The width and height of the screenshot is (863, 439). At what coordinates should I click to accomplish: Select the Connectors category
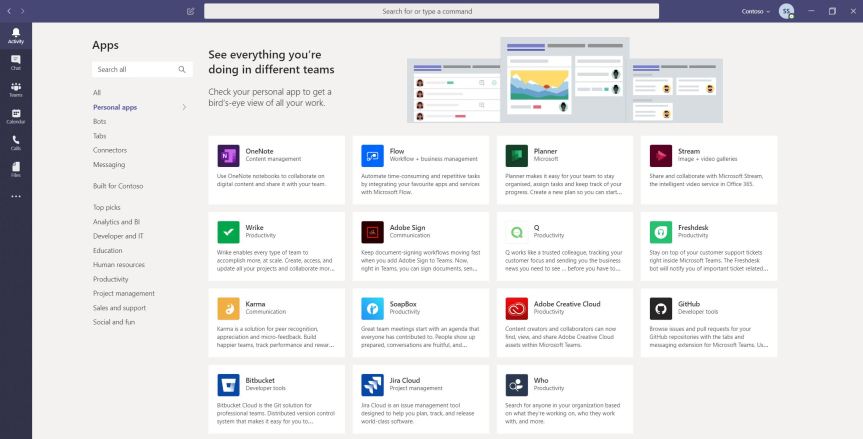[x=109, y=150]
